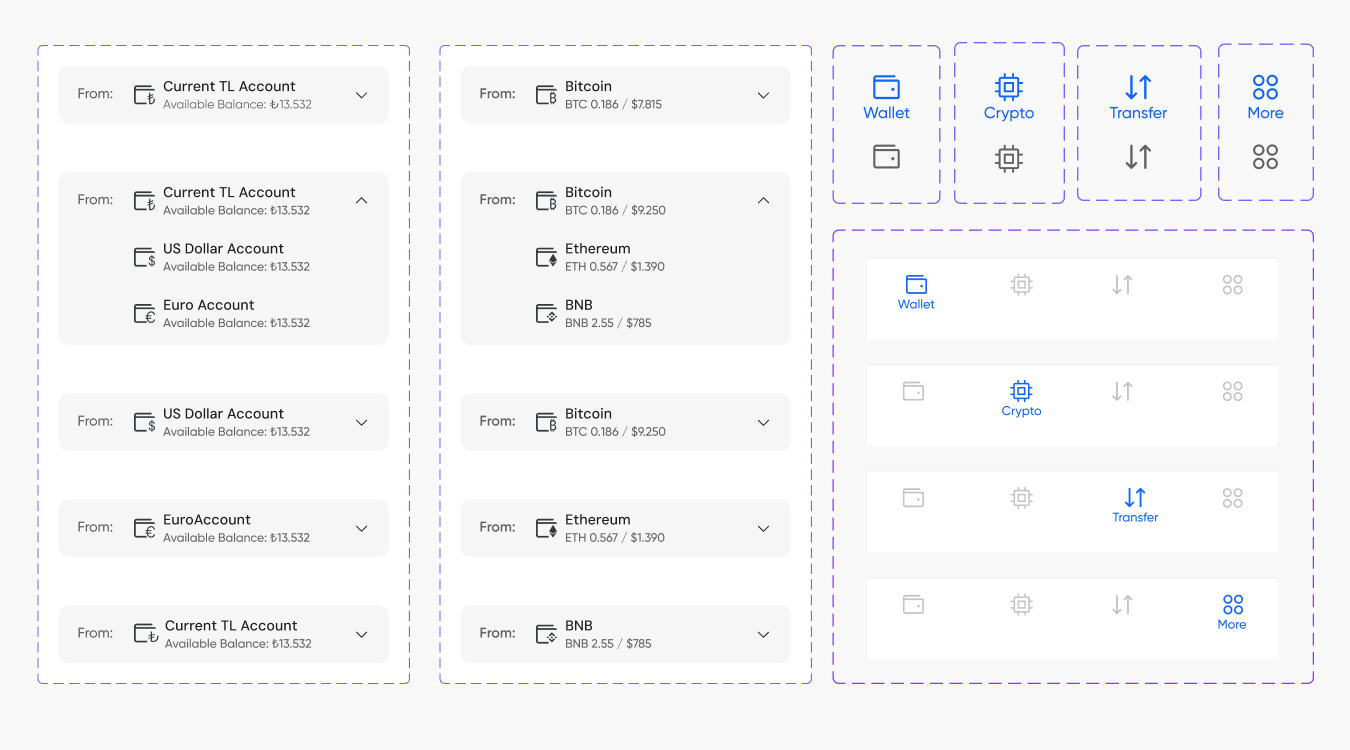Select active Wallet tab in Wallet-active tab bar

pyautogui.click(x=916, y=293)
